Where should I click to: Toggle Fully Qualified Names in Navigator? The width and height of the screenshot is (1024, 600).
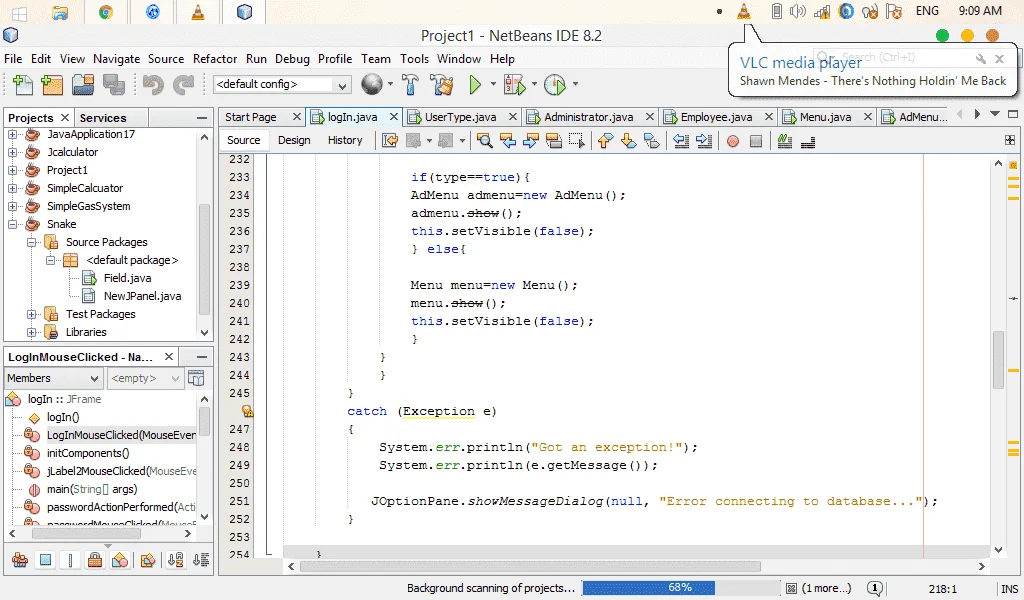tap(148, 560)
